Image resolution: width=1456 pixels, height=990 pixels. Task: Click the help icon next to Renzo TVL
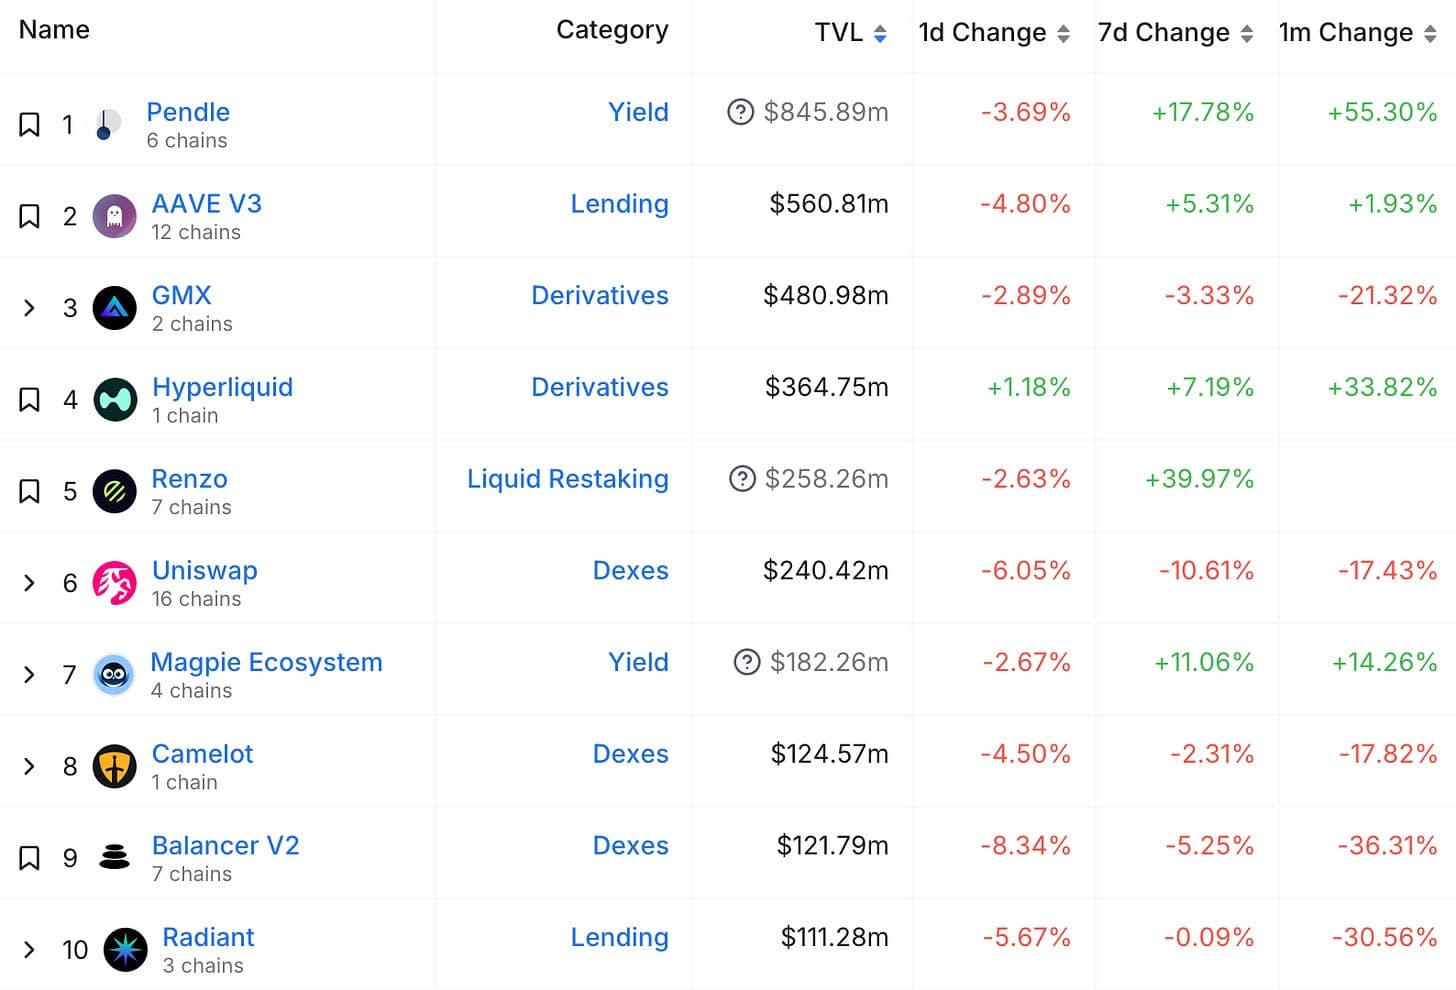742,479
